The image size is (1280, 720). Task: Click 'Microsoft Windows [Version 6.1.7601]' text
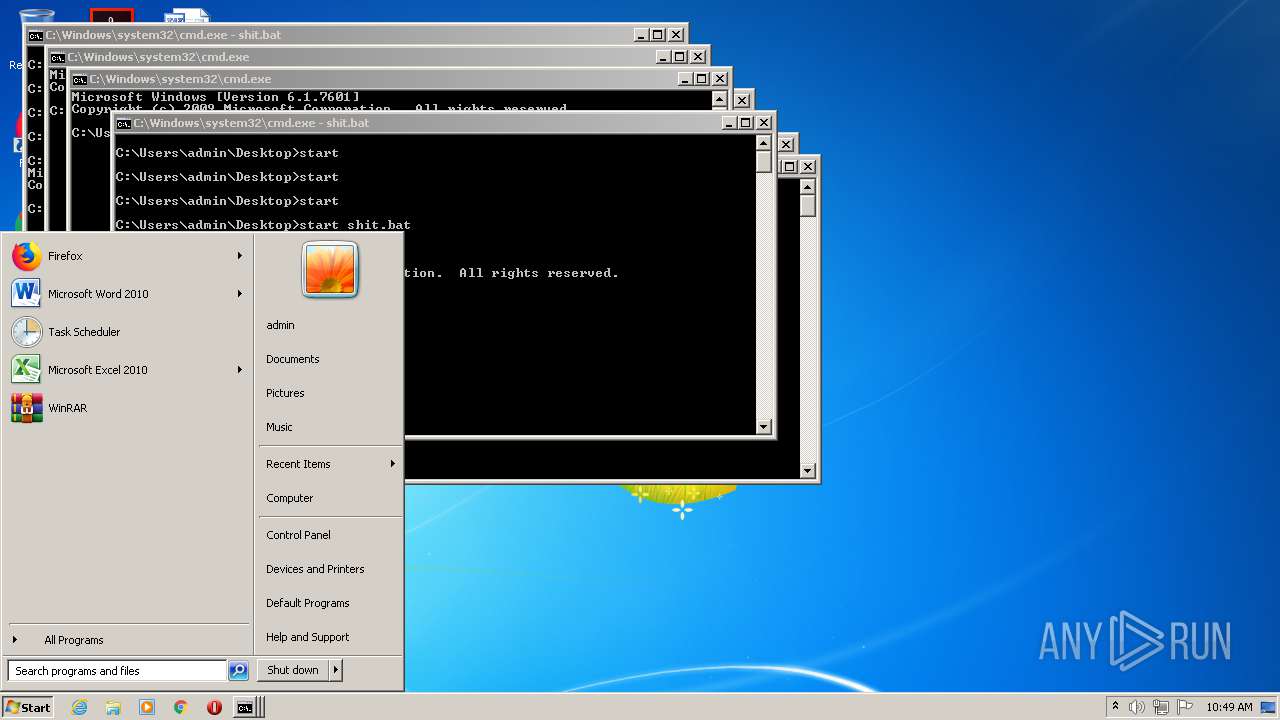tap(215, 97)
